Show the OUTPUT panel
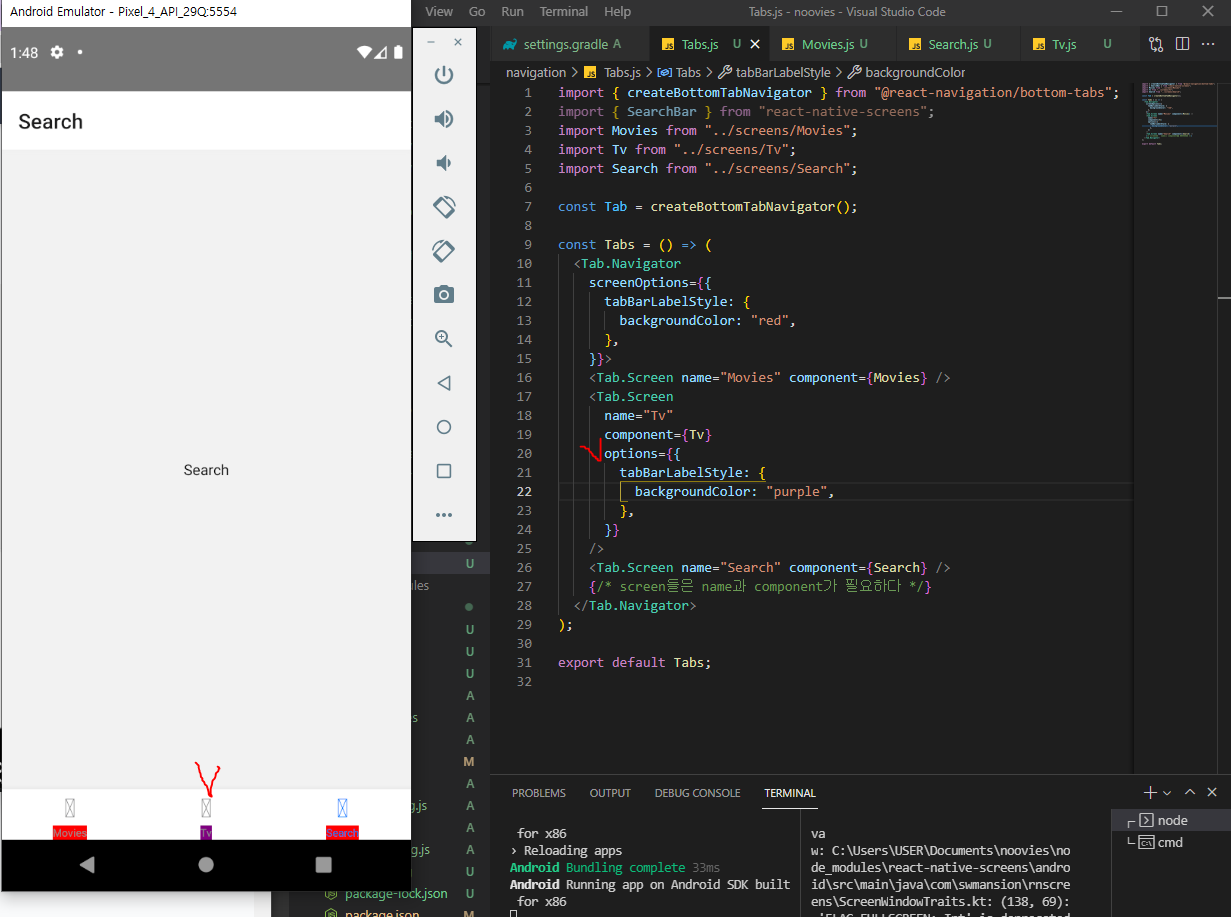 click(x=610, y=793)
